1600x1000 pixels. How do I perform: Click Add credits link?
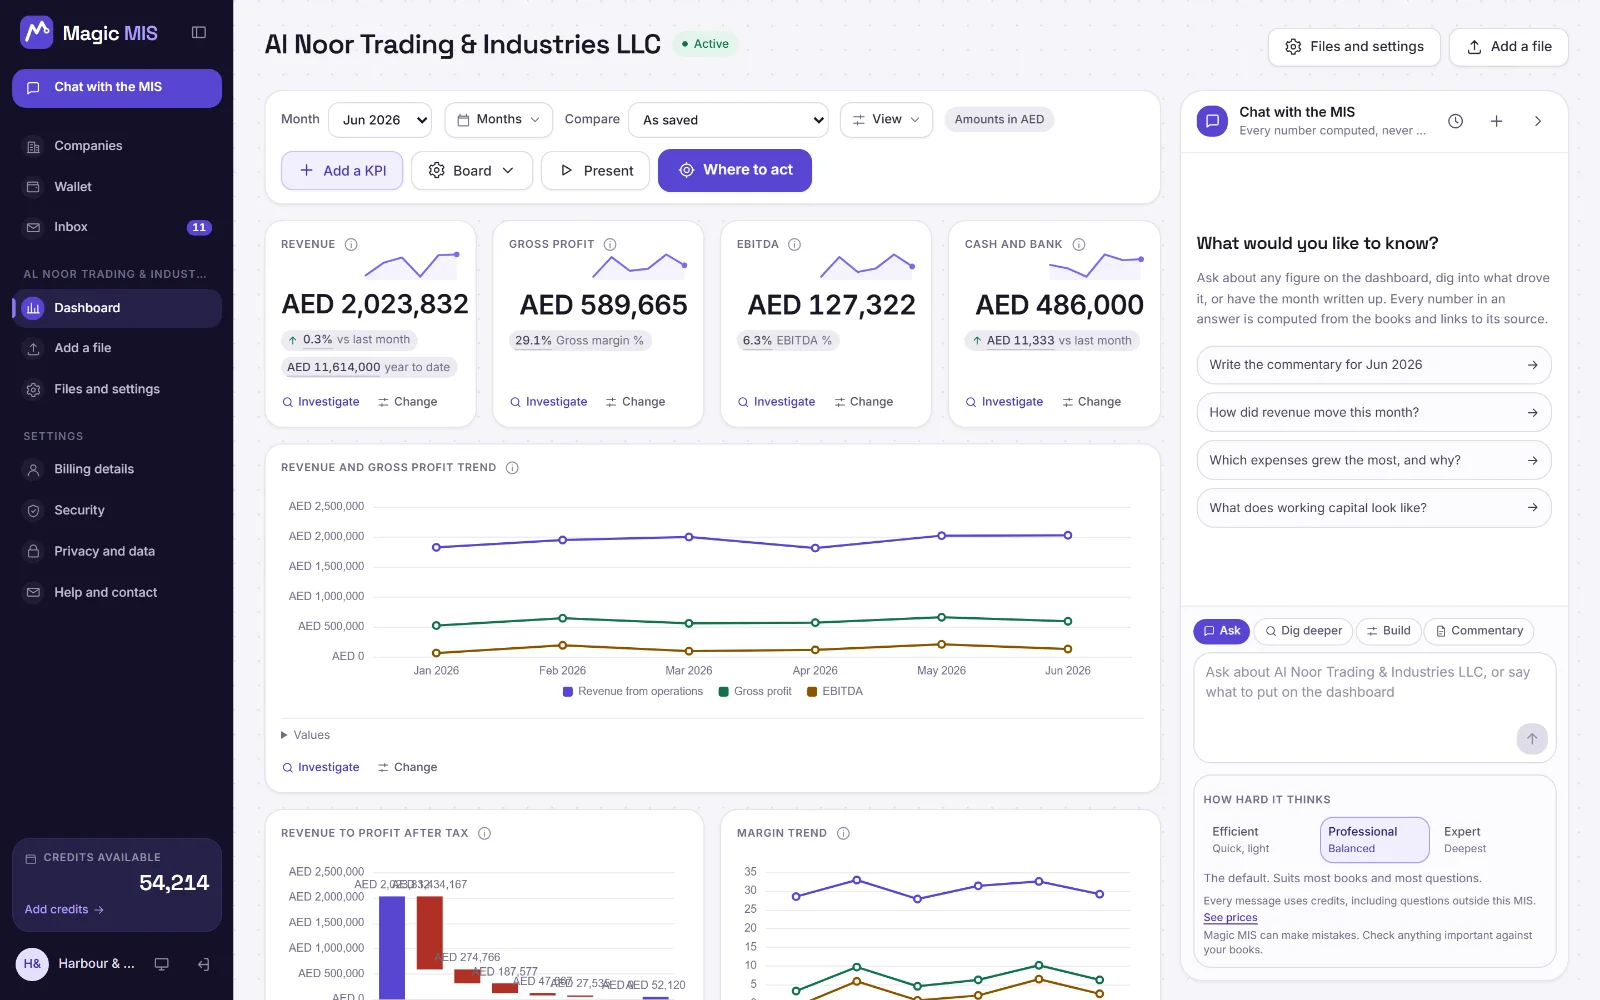(64, 910)
